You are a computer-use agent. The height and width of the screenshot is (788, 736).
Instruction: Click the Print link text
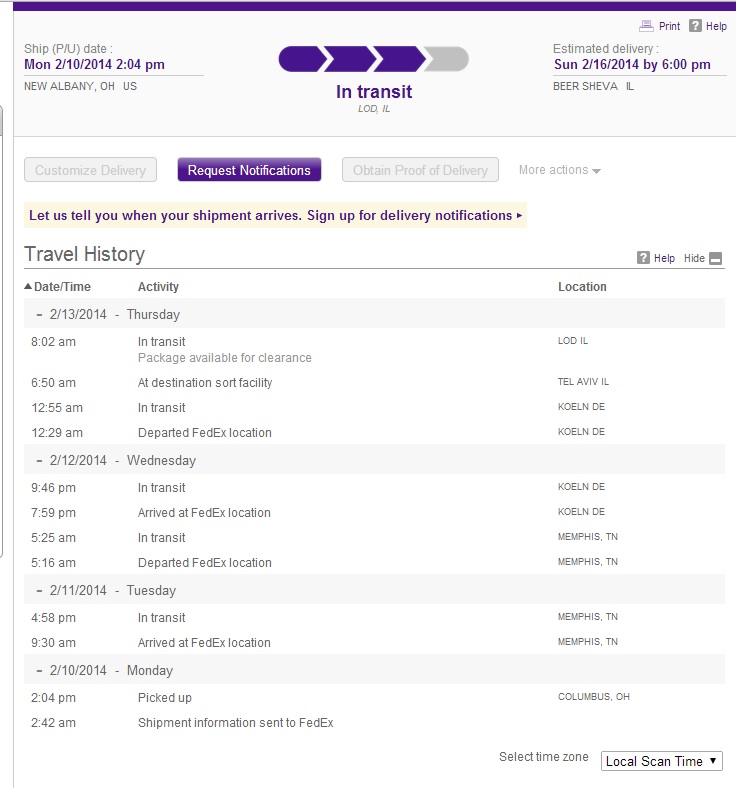(x=669, y=27)
